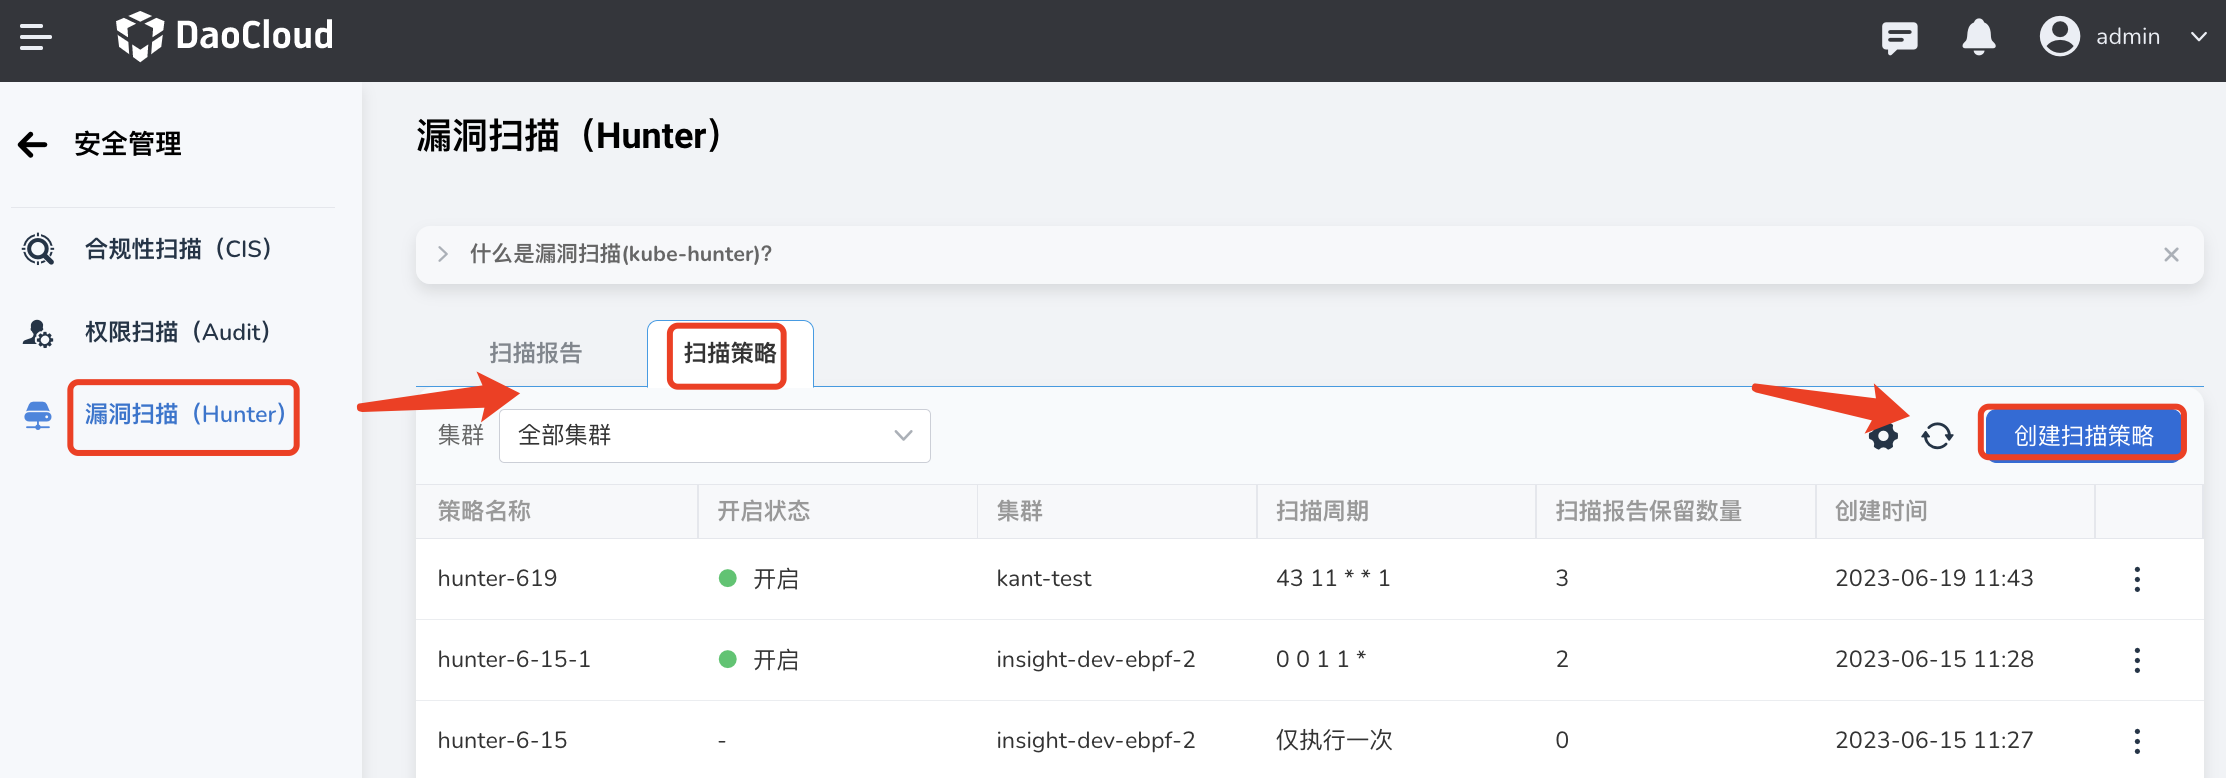
Task: Go back using the arrow beside 安全管理
Action: pos(33,145)
